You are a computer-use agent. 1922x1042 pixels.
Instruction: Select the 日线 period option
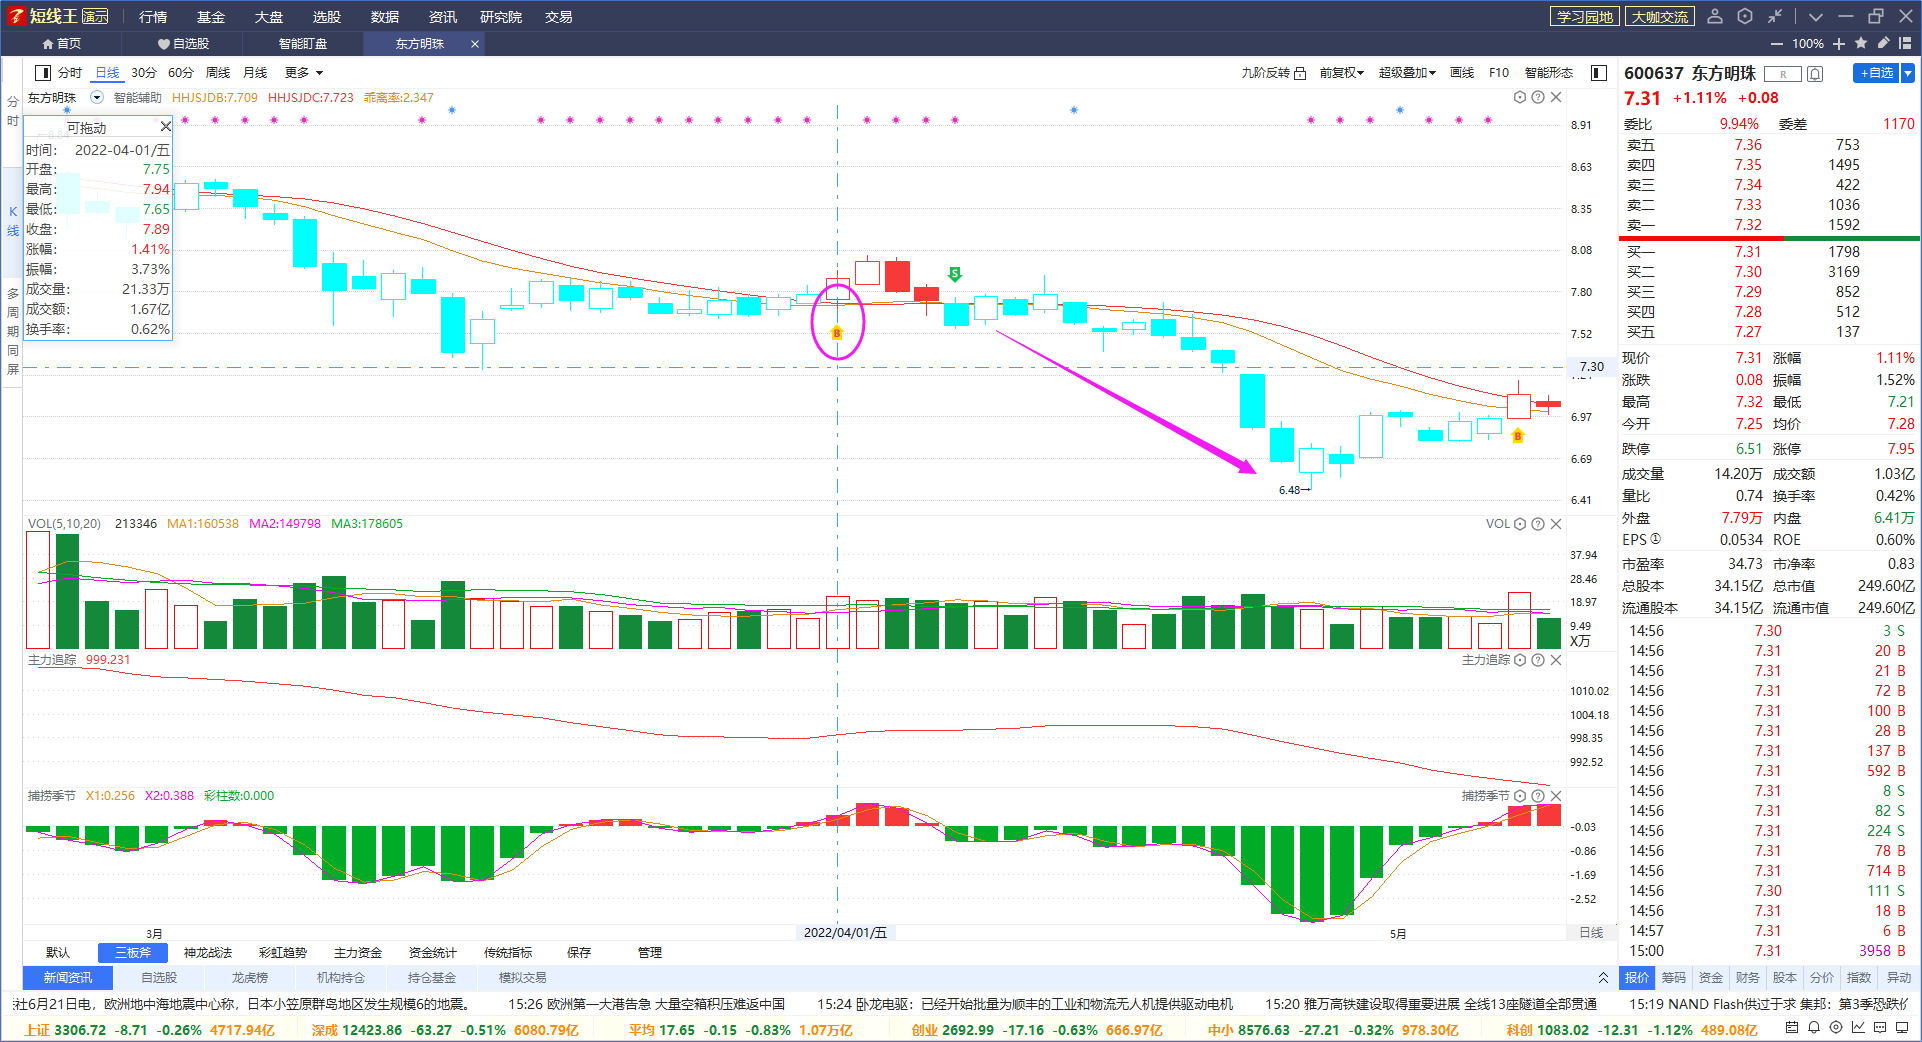107,73
